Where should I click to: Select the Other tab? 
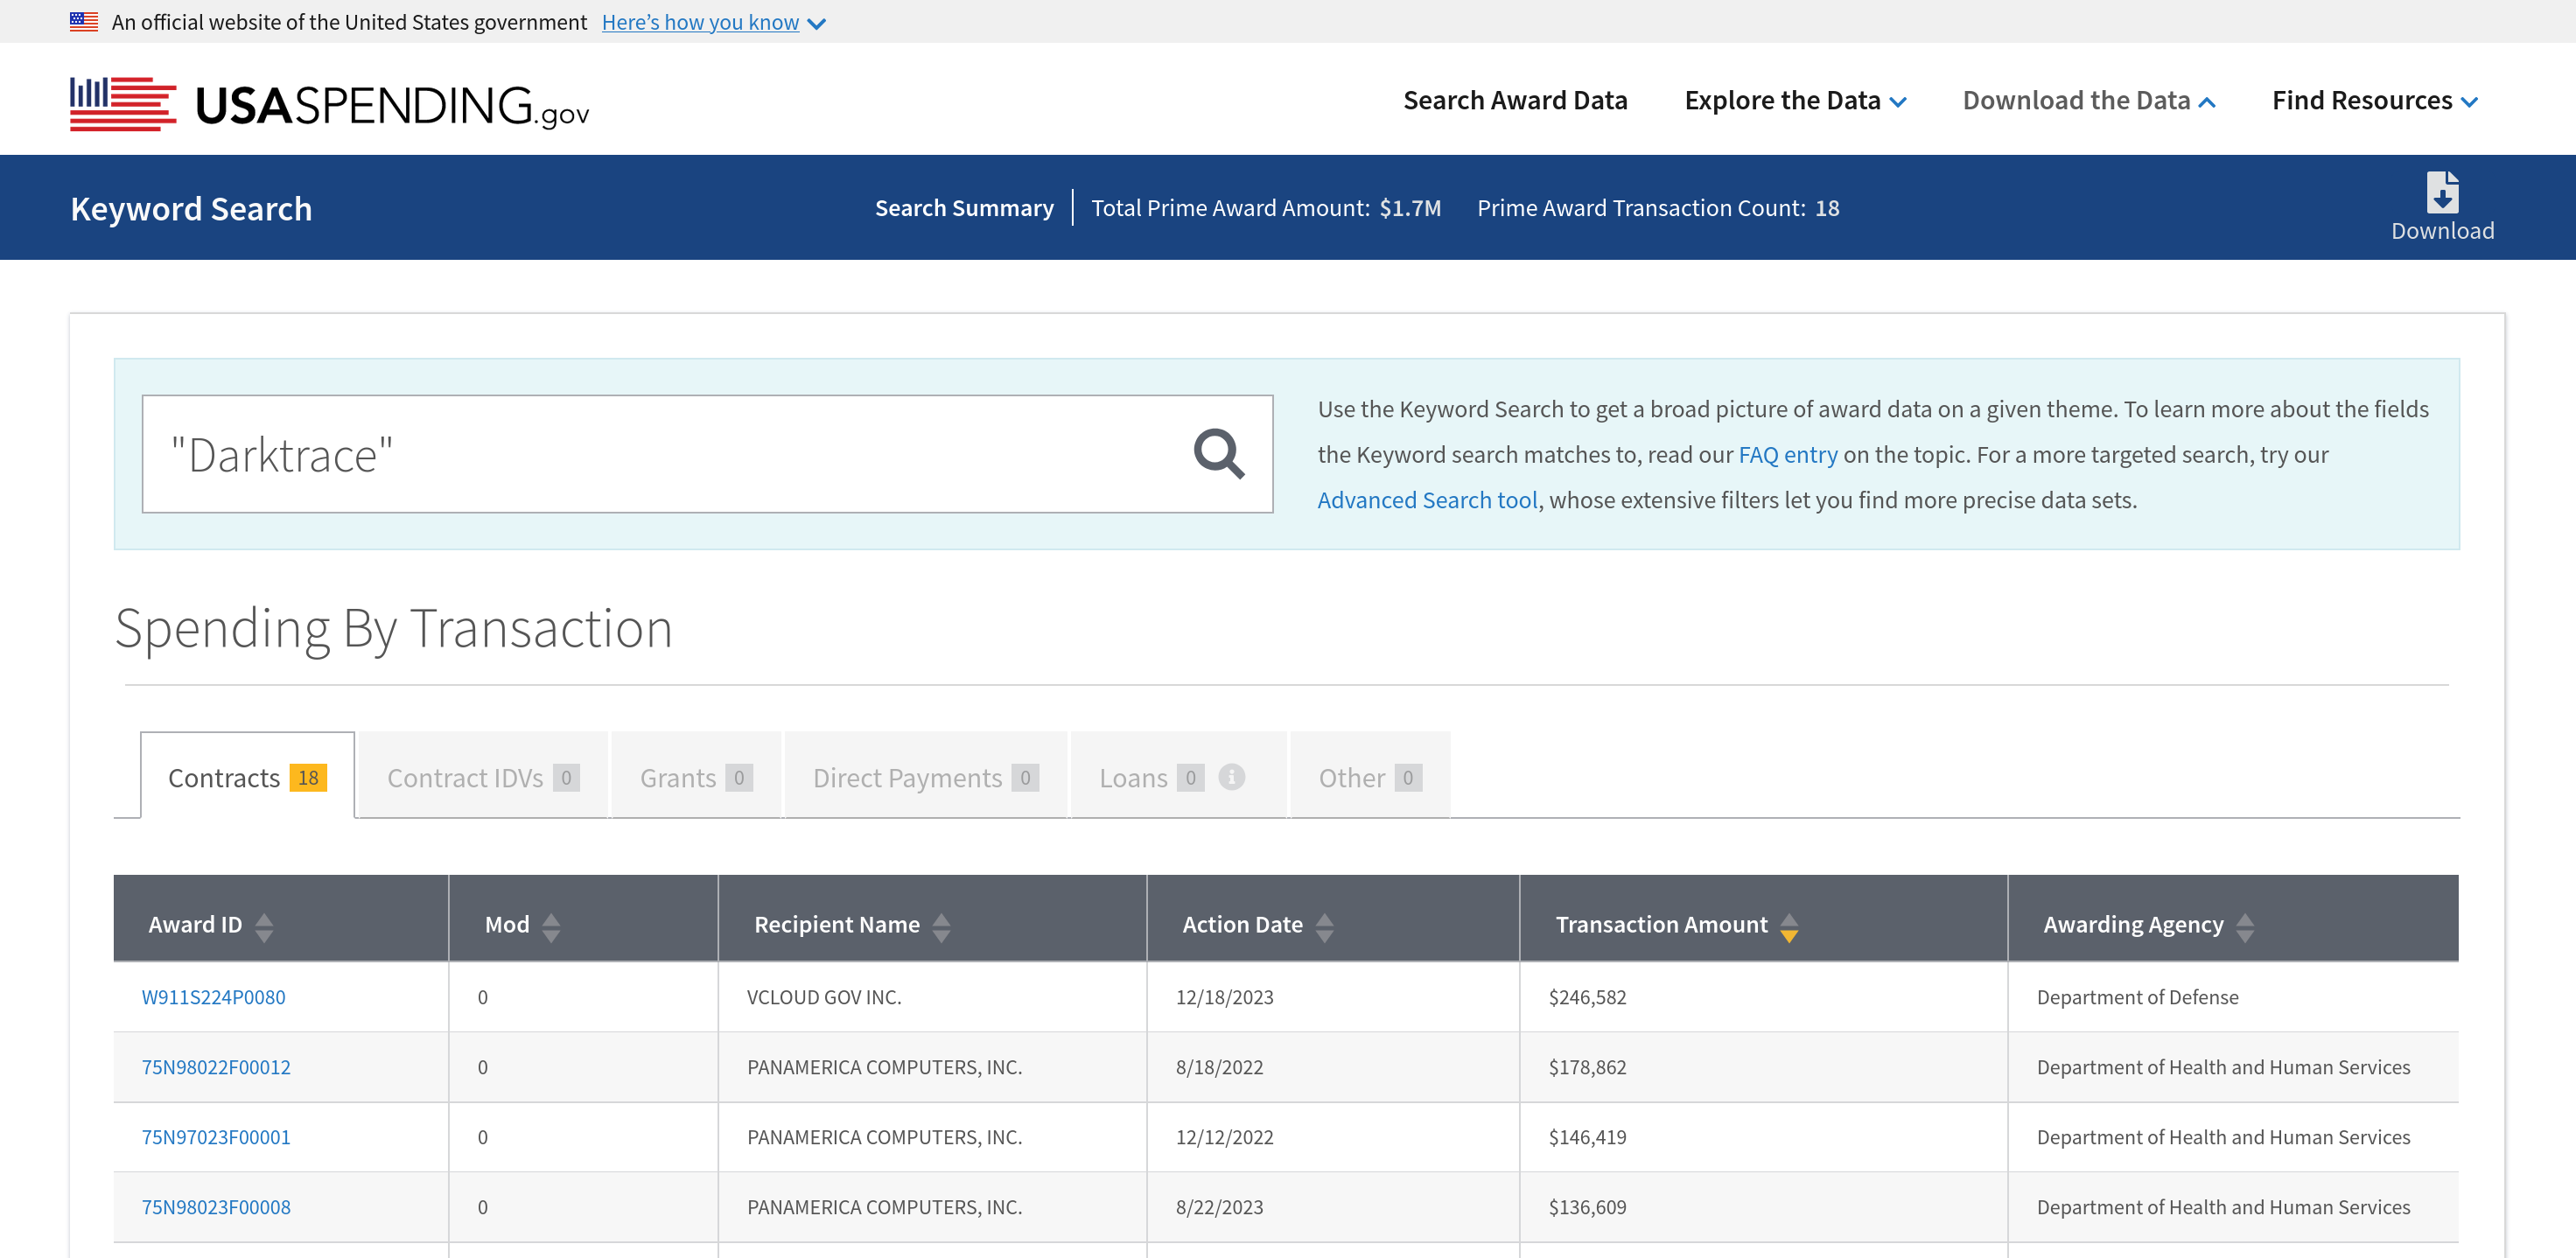pos(1370,776)
